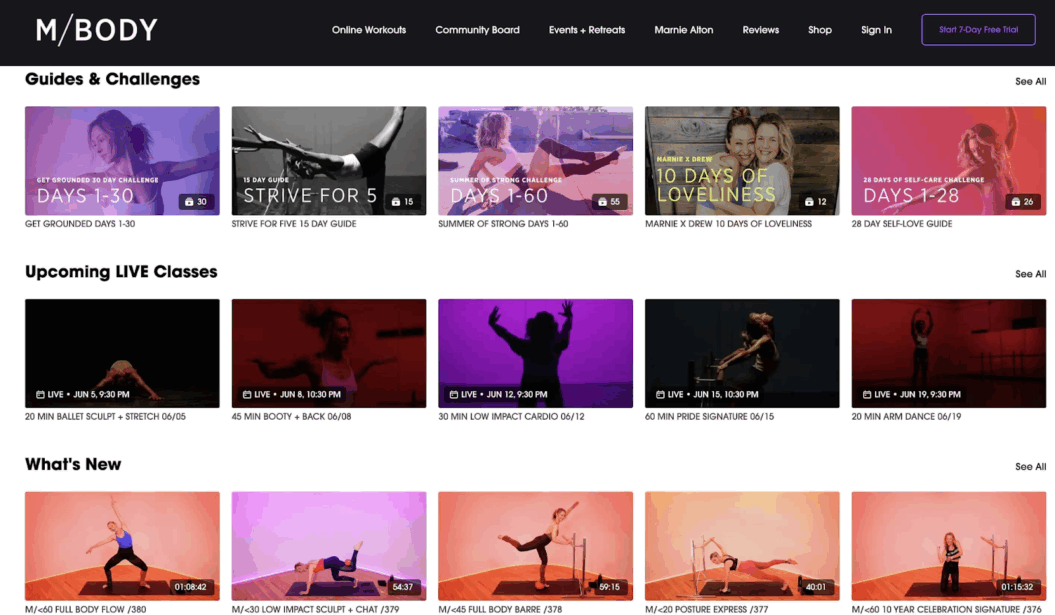Open the 60 Min Pride Signature class card
This screenshot has height=615, width=1055.
point(741,353)
